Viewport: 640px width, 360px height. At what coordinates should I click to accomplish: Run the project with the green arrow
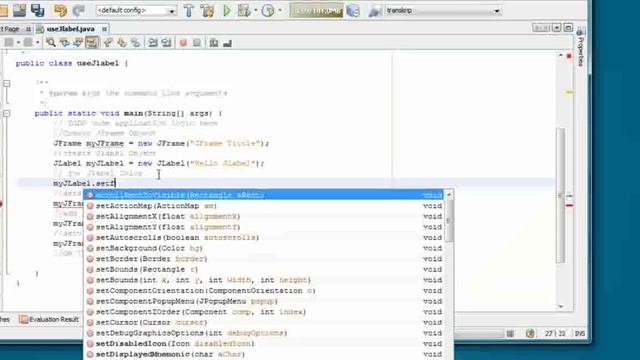[x=227, y=11]
